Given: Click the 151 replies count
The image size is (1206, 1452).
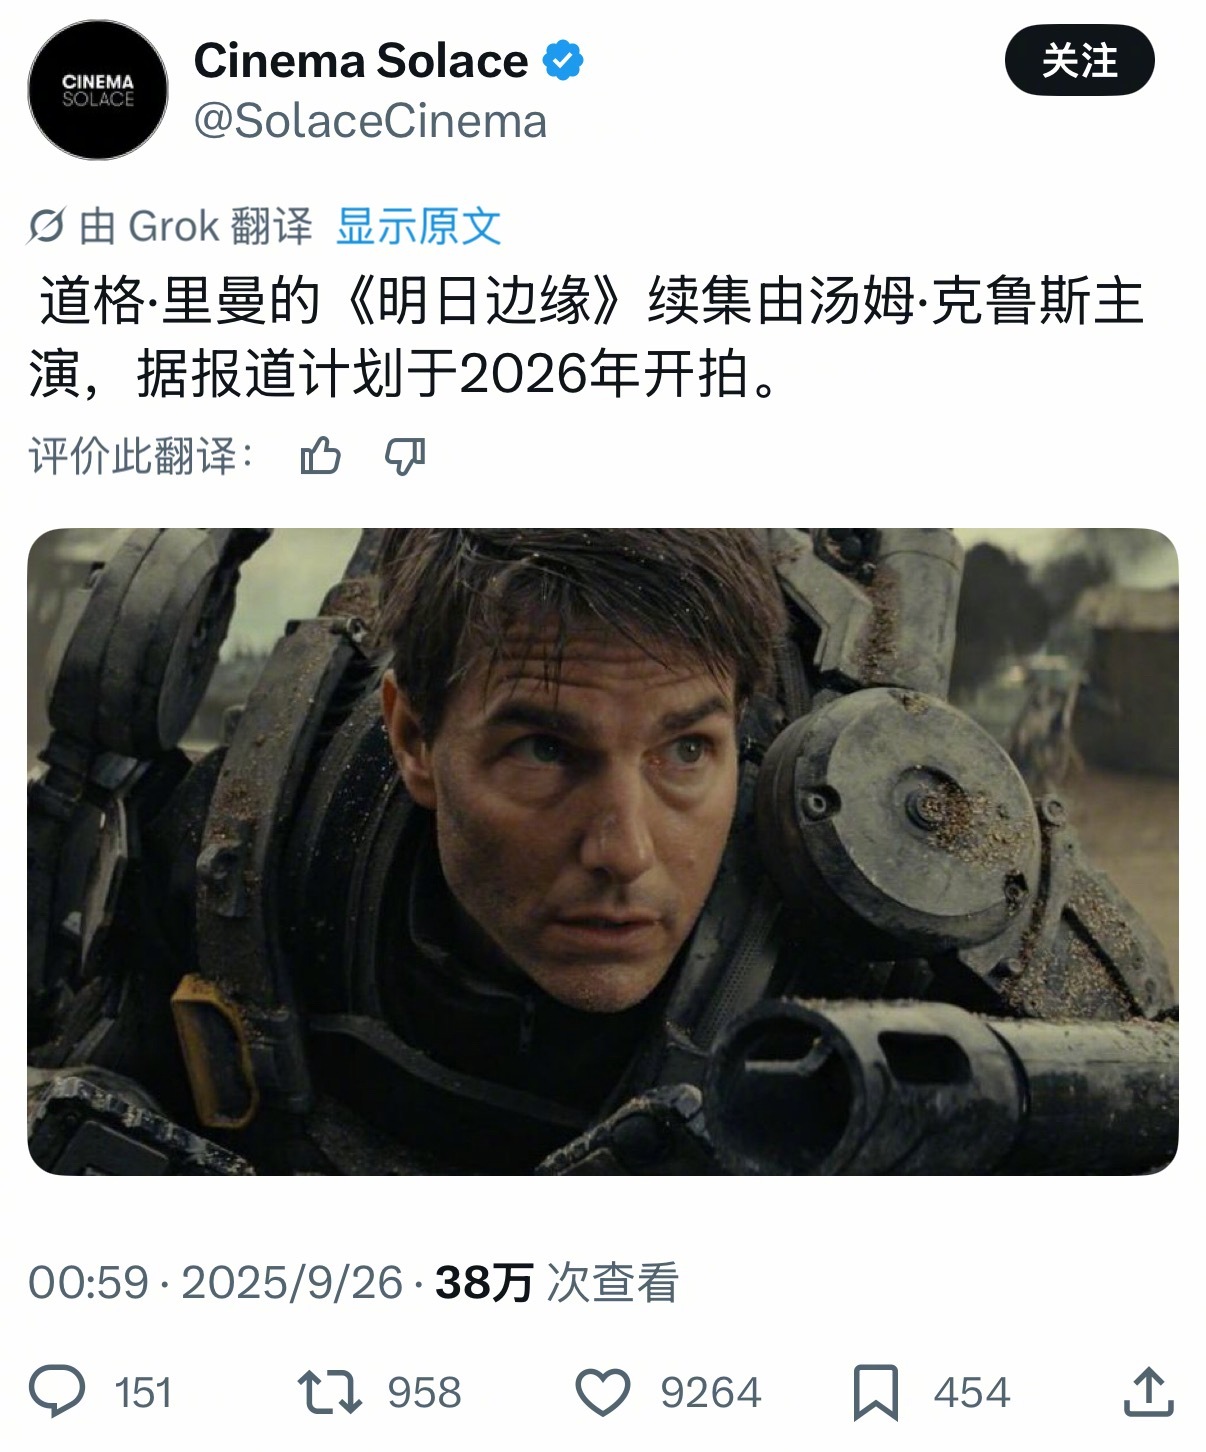Looking at the screenshot, I should coord(143,1393).
